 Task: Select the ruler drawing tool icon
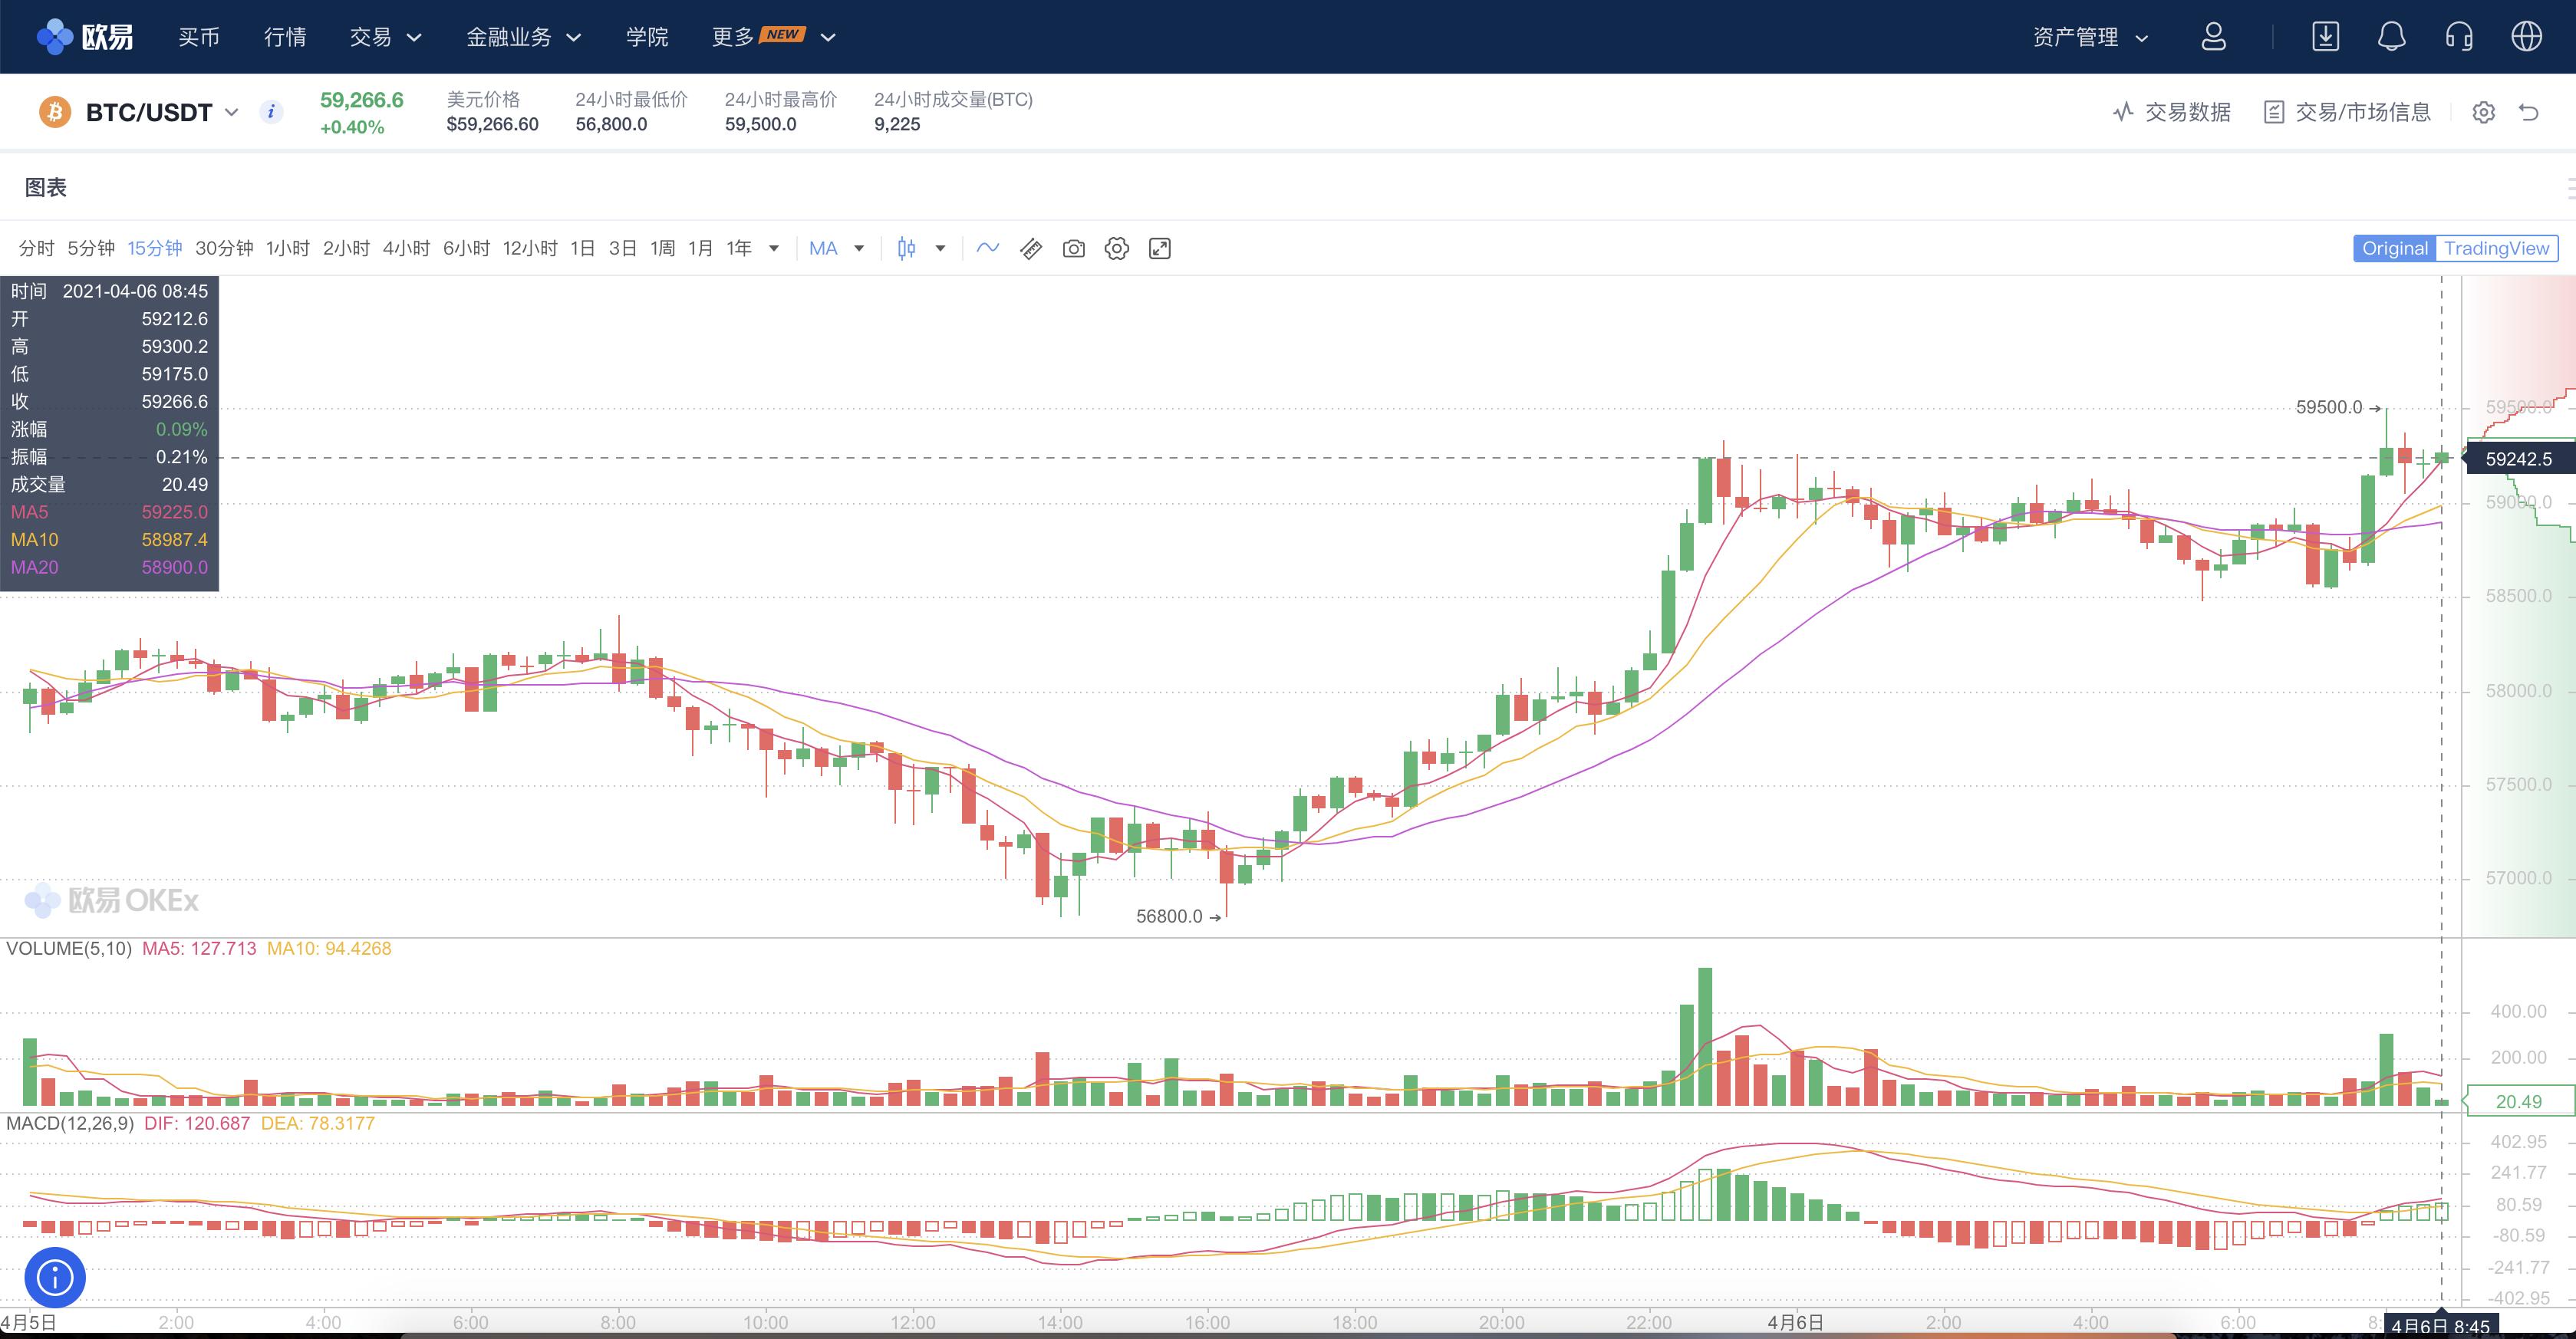1031,249
